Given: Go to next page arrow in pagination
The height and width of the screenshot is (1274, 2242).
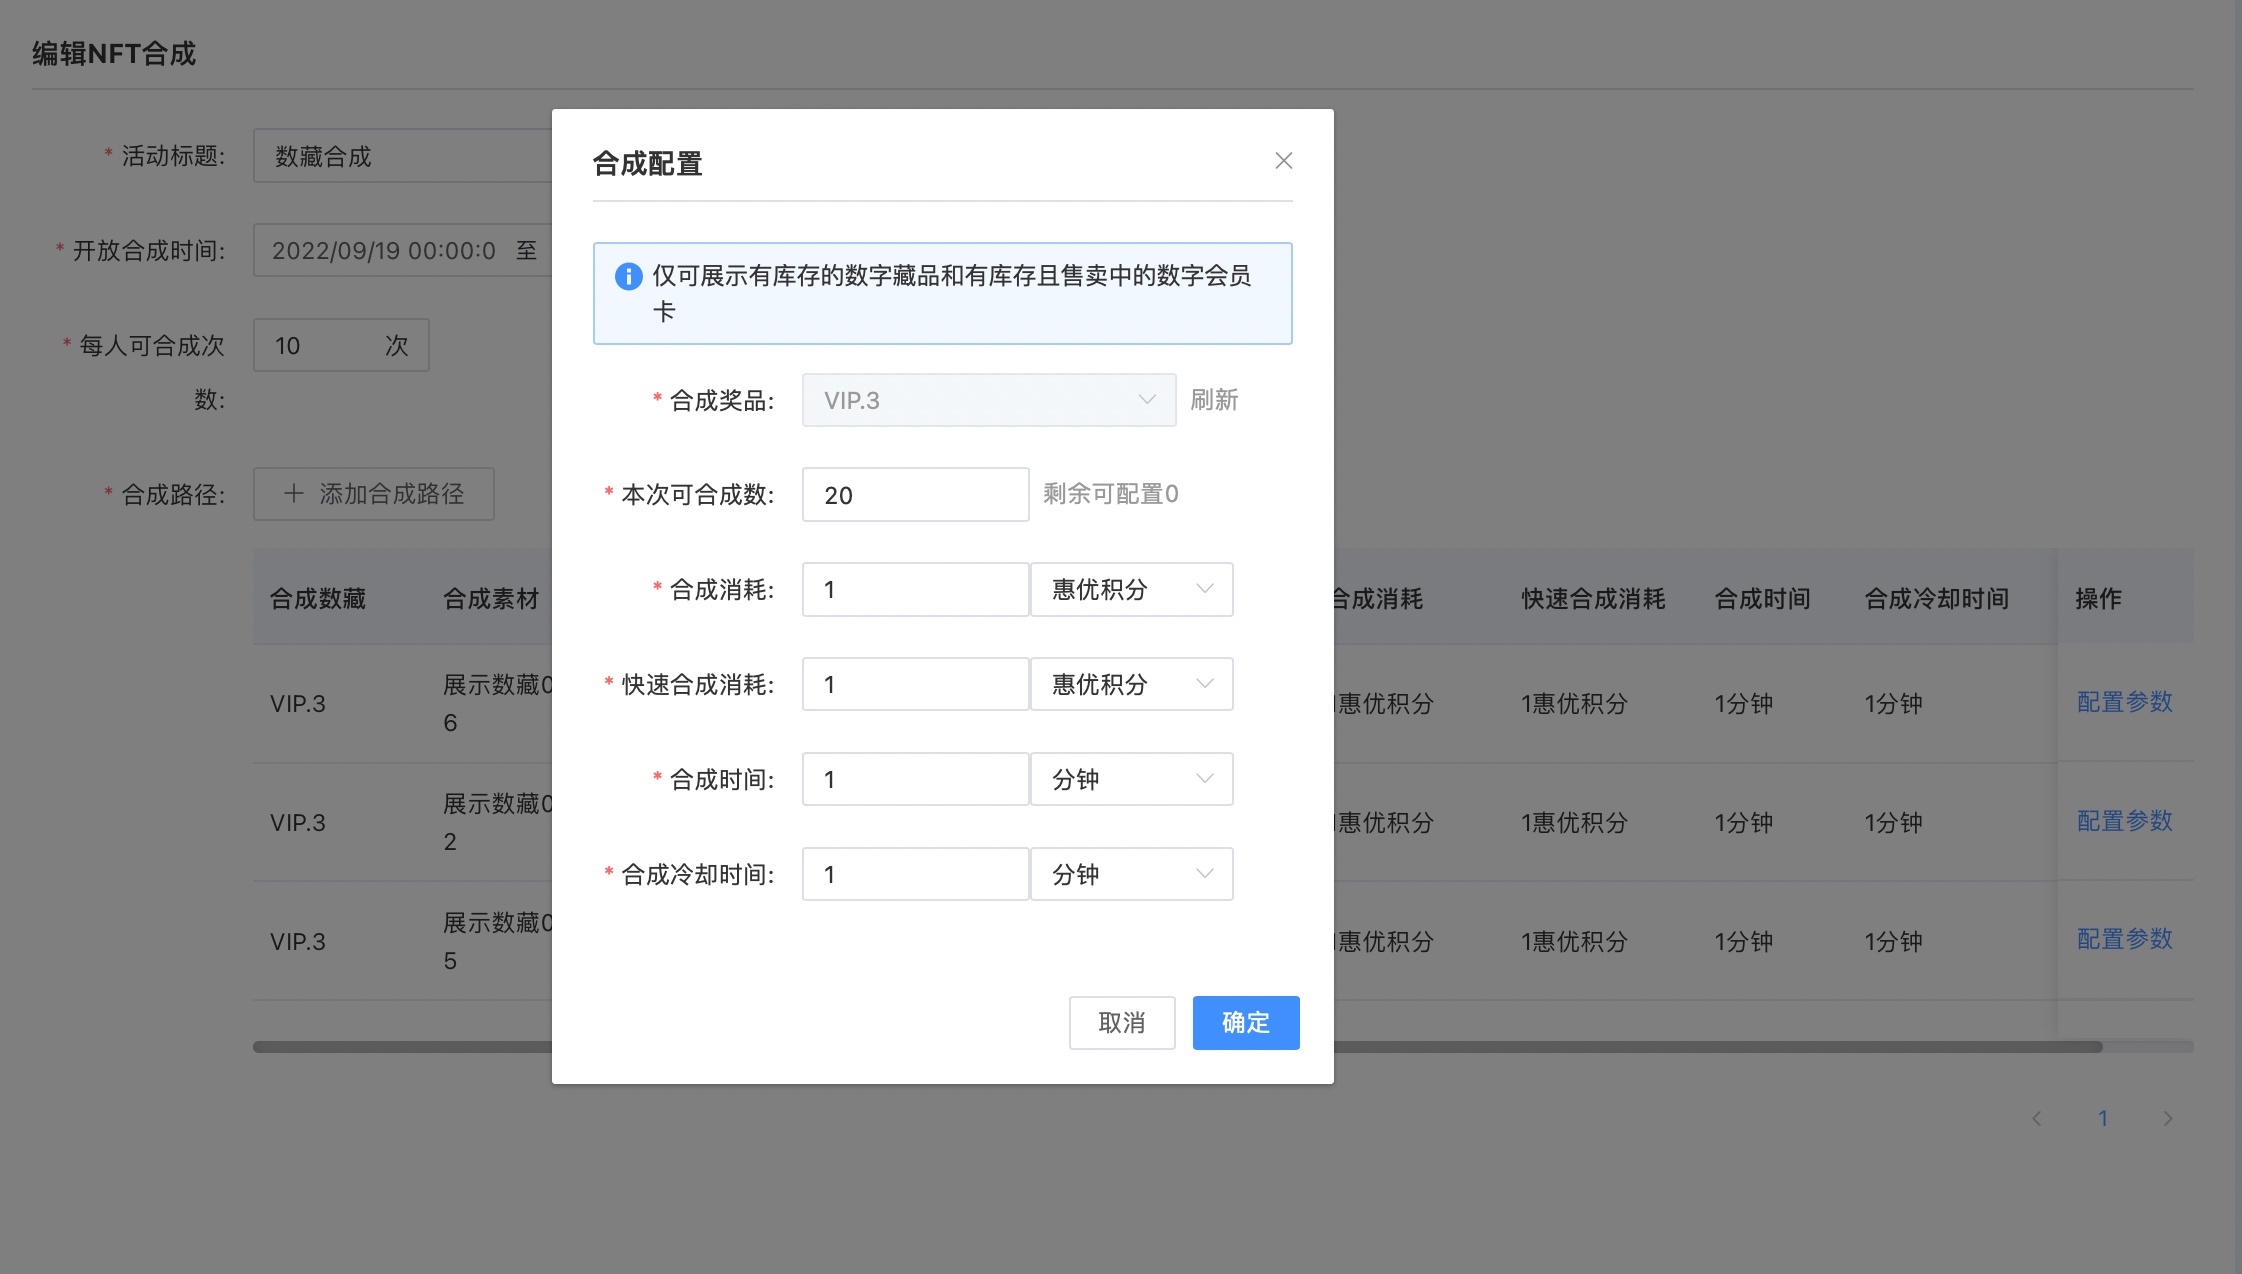Looking at the screenshot, I should (x=2167, y=1118).
